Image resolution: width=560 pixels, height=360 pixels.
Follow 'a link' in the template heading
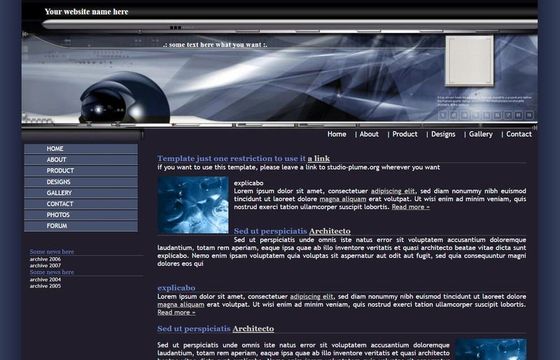pos(319,159)
